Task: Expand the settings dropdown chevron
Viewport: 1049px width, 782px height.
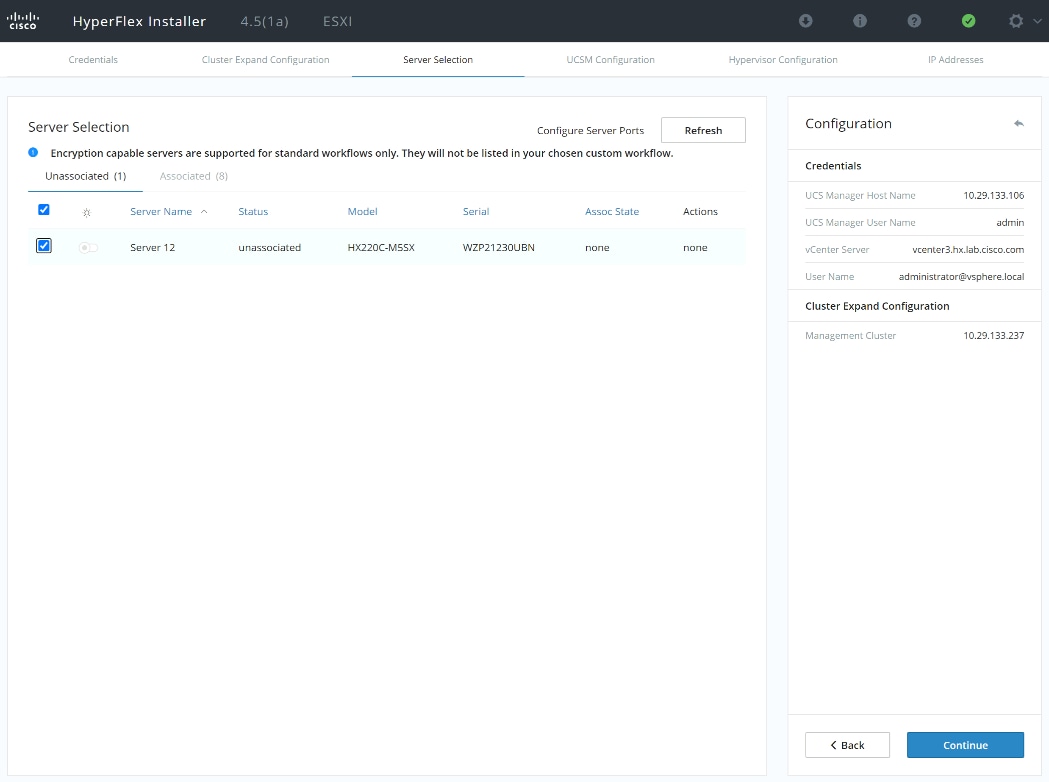Action: pyautogui.click(x=1037, y=21)
